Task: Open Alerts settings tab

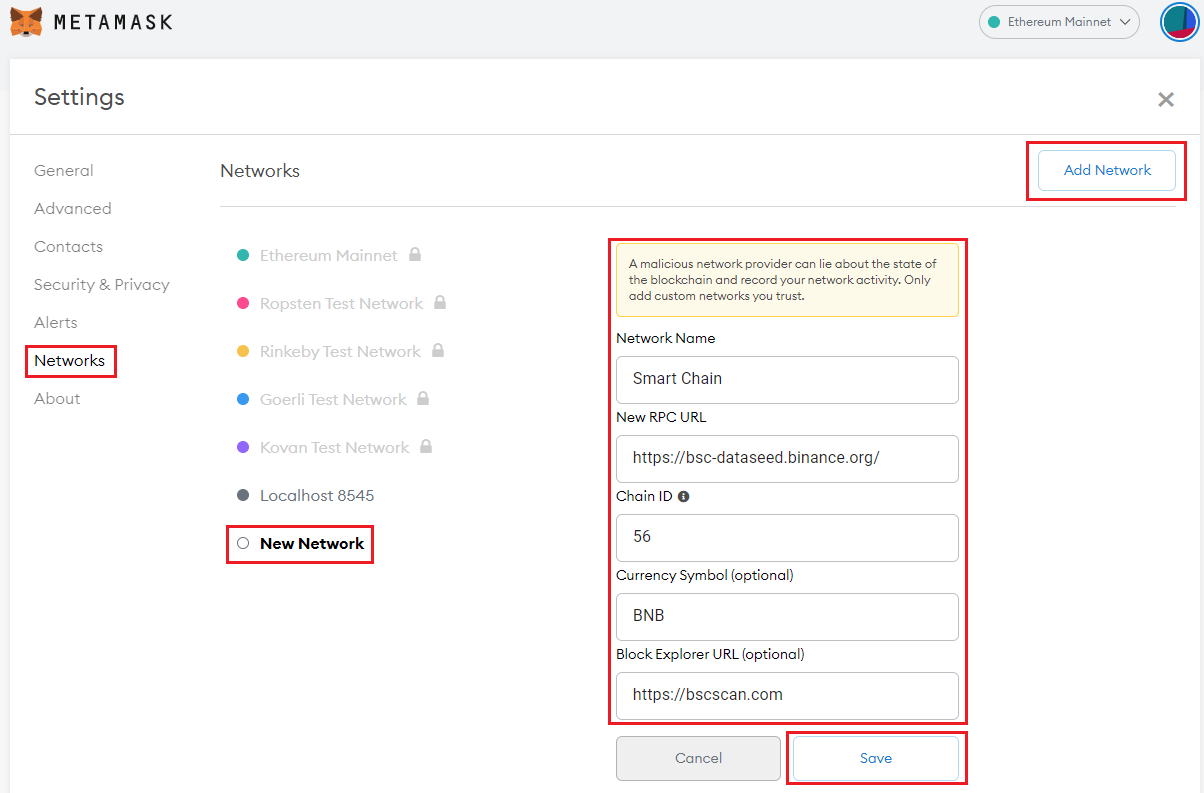Action: tap(56, 323)
